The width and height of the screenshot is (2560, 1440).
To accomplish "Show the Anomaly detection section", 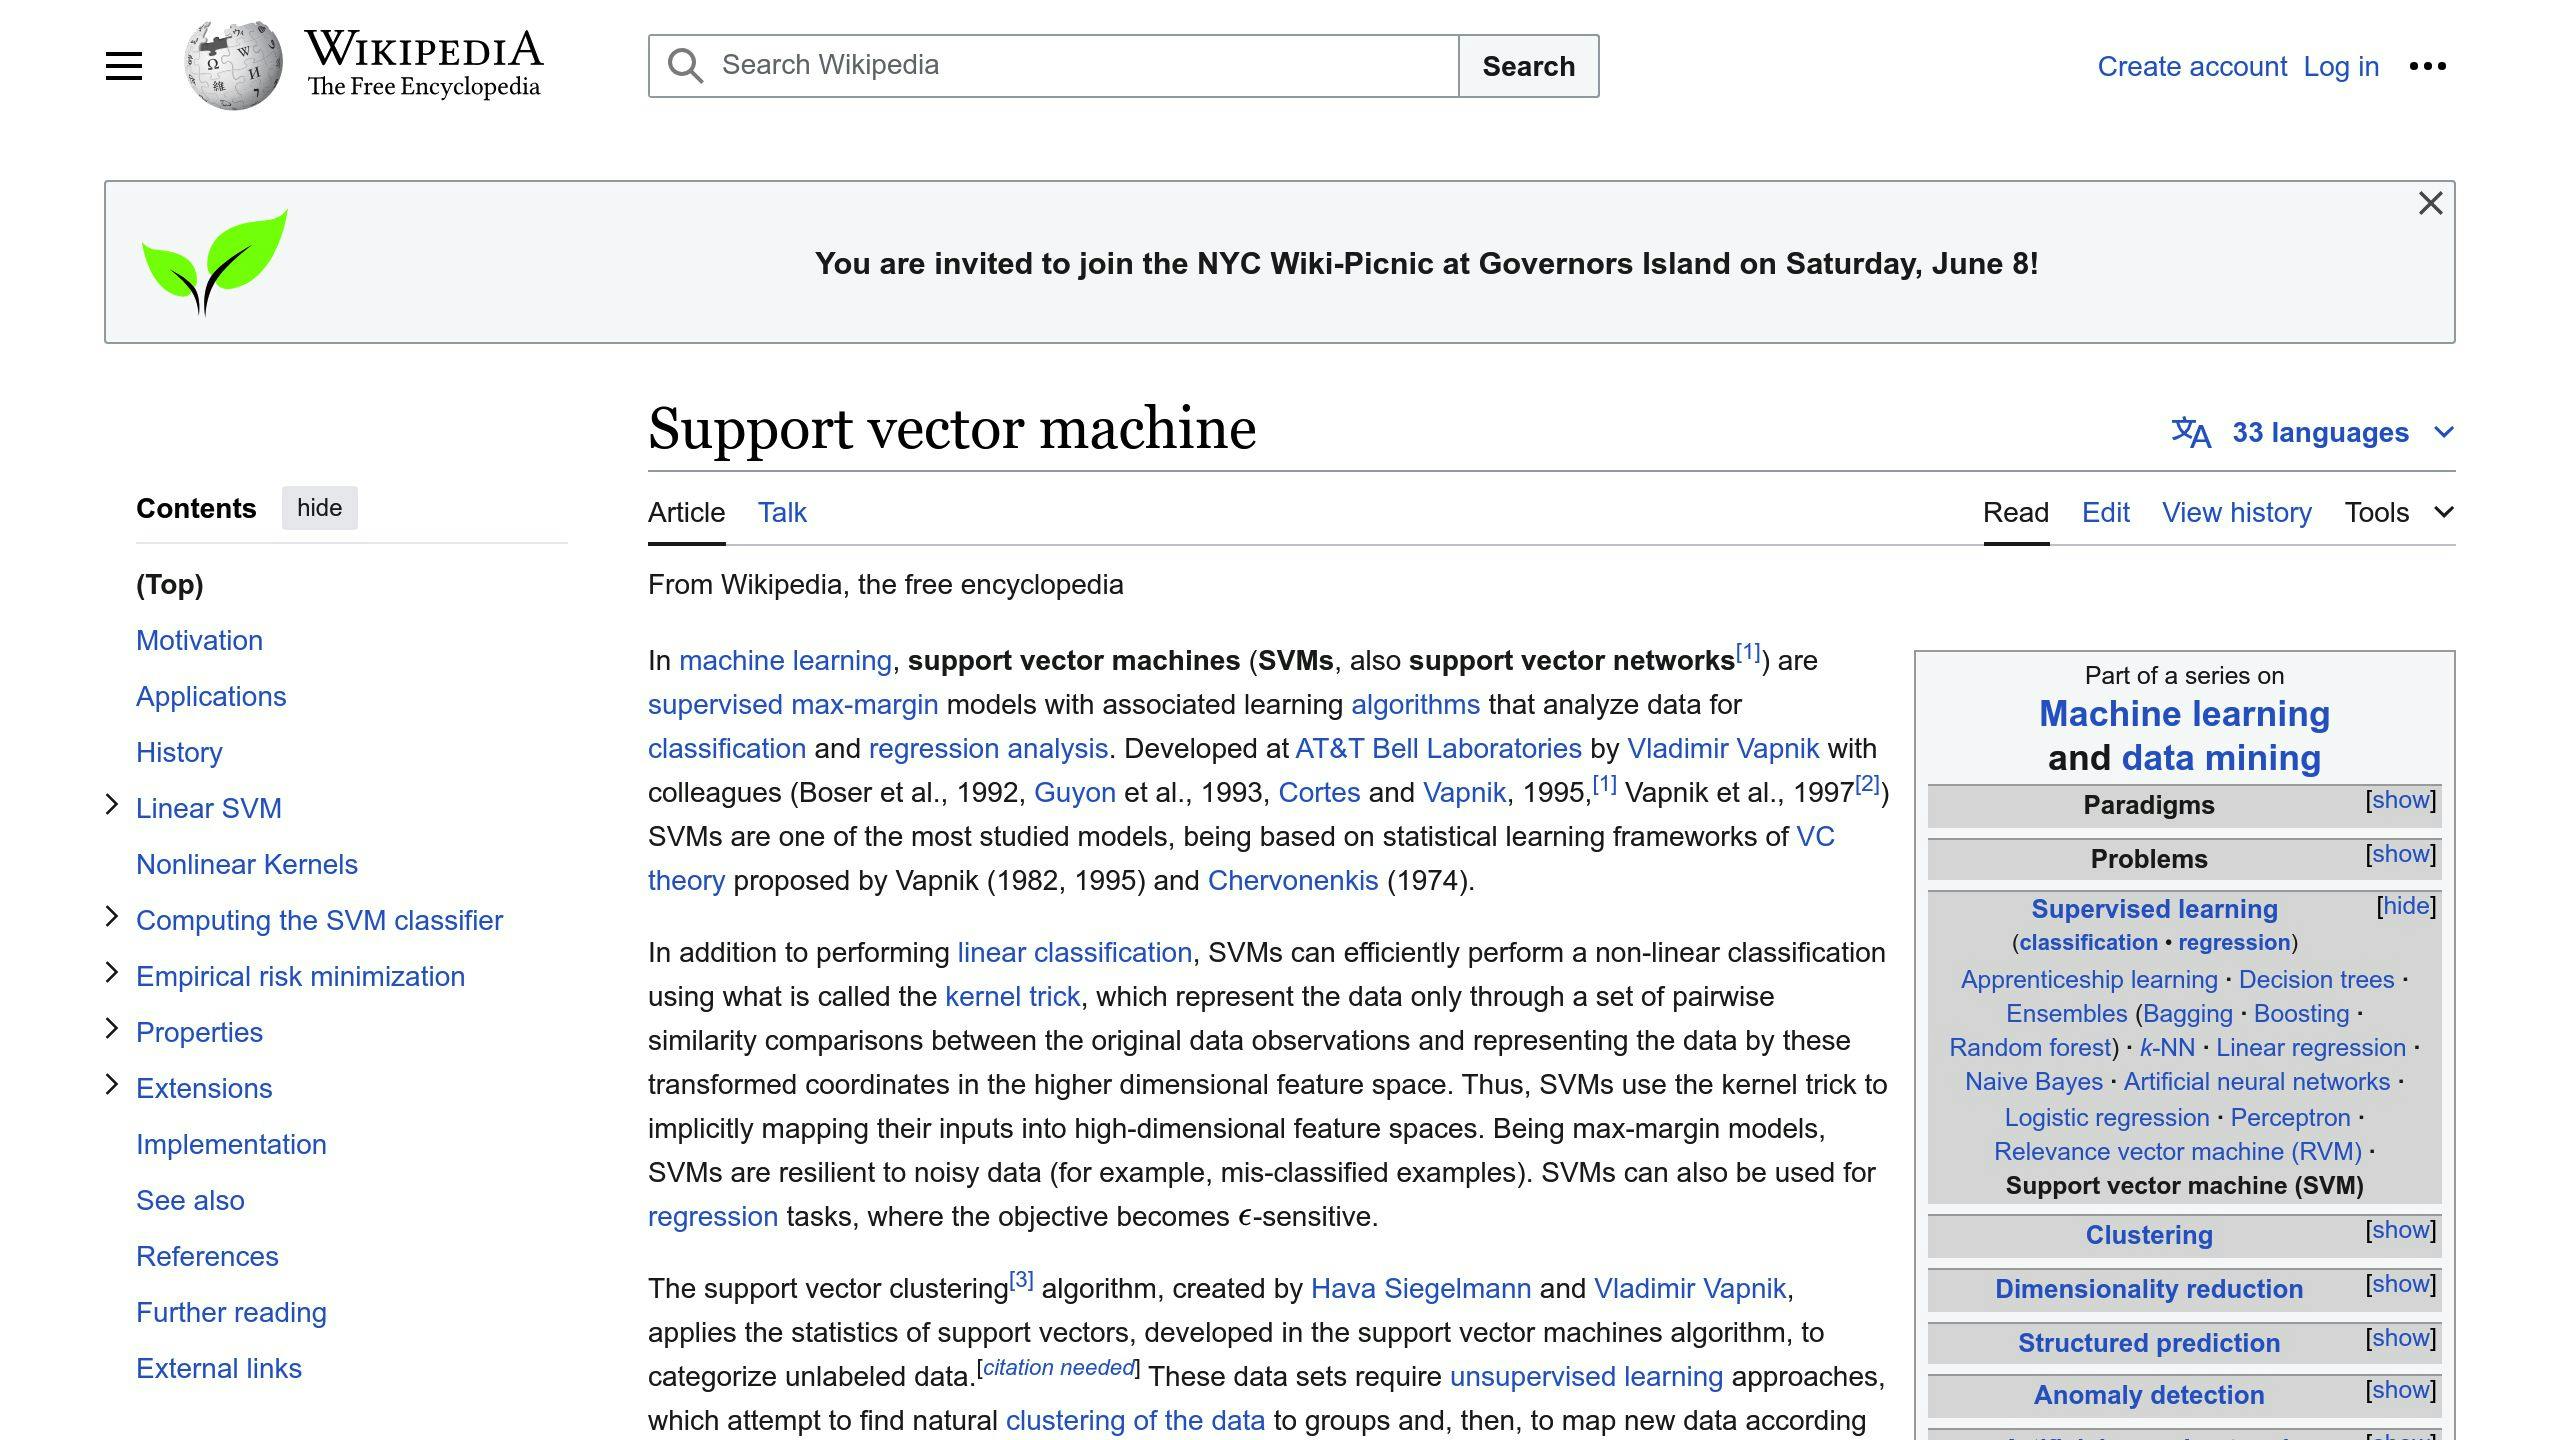I will click(x=2400, y=1390).
